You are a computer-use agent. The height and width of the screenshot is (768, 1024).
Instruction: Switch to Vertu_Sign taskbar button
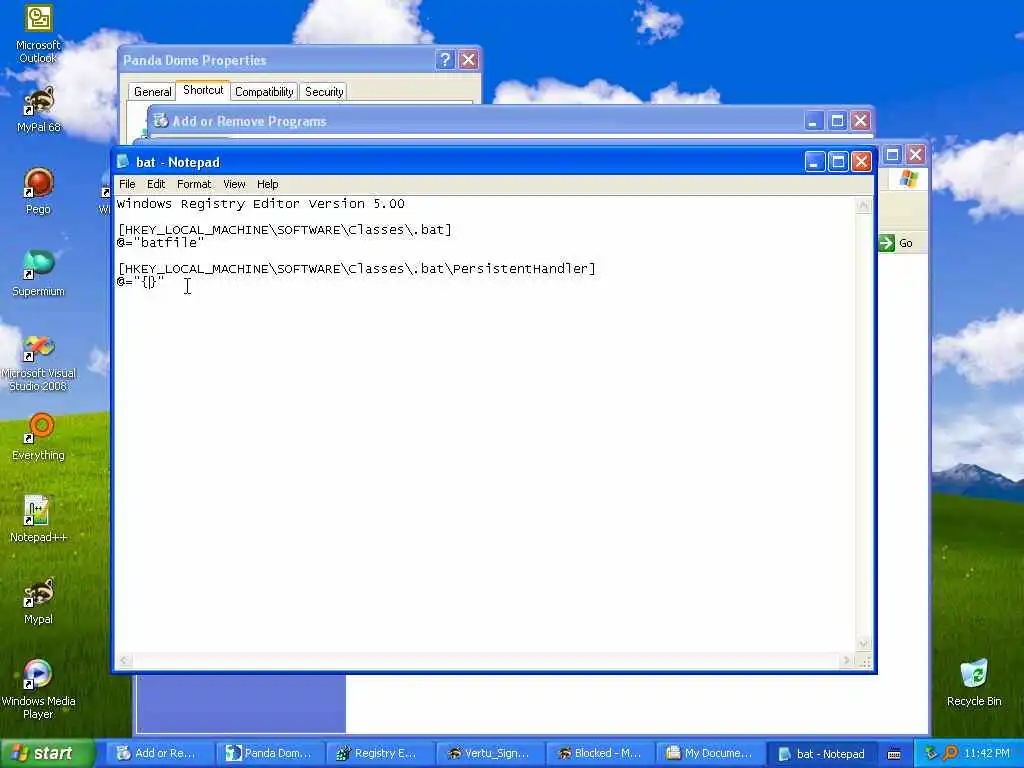coord(489,753)
